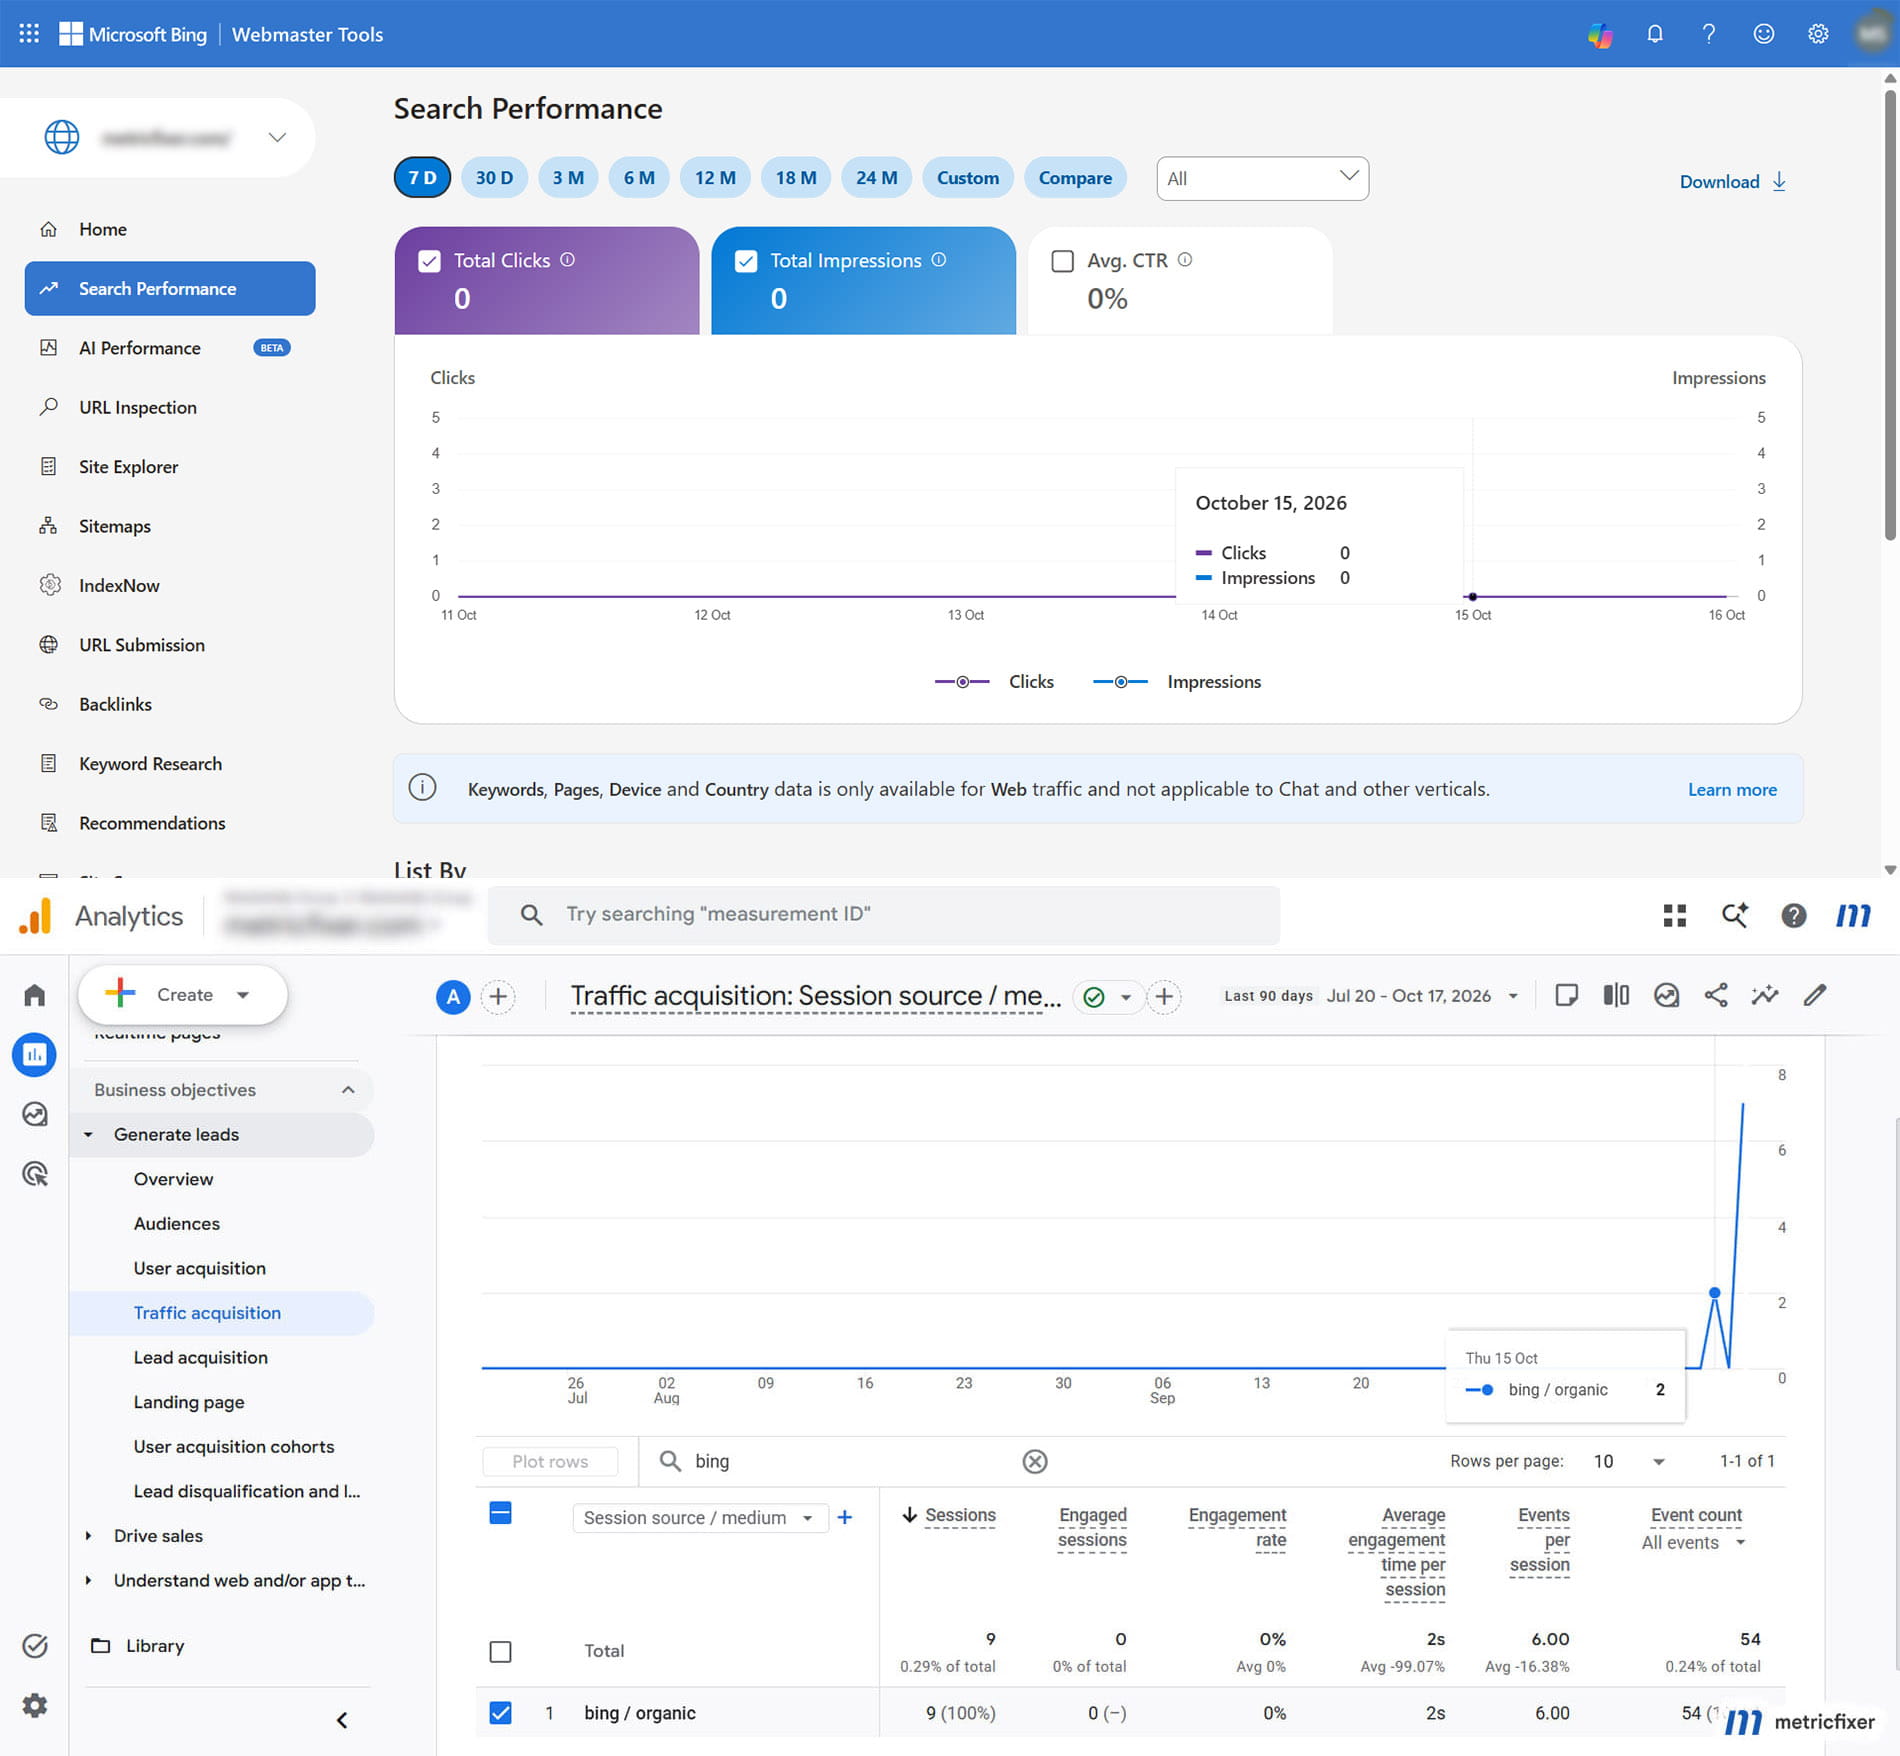Open Analytics help icon
1900x1756 pixels.
pyautogui.click(x=1794, y=915)
